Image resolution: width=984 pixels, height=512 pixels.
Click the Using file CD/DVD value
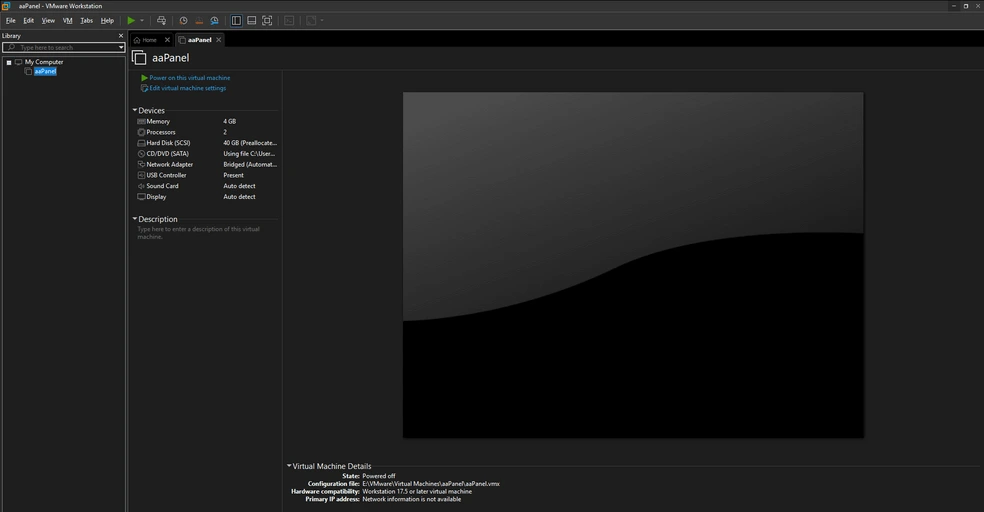click(x=249, y=154)
